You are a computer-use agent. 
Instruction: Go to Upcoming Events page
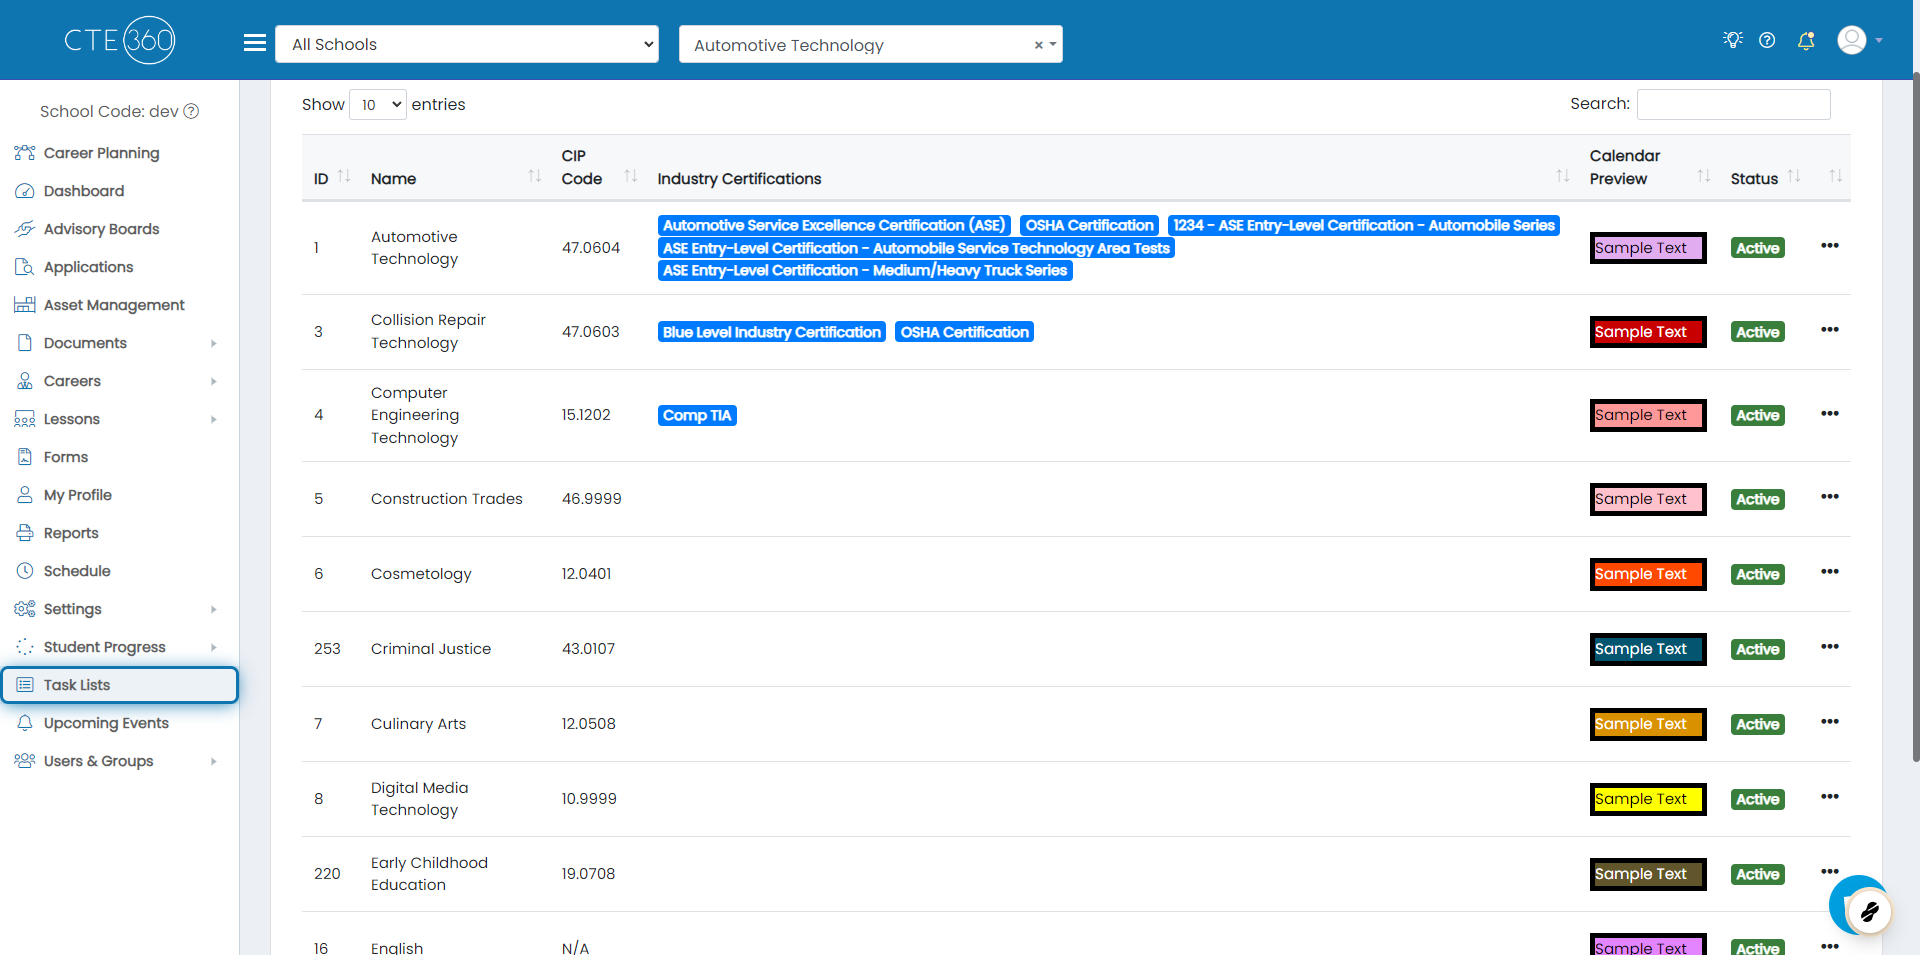[x=106, y=723]
